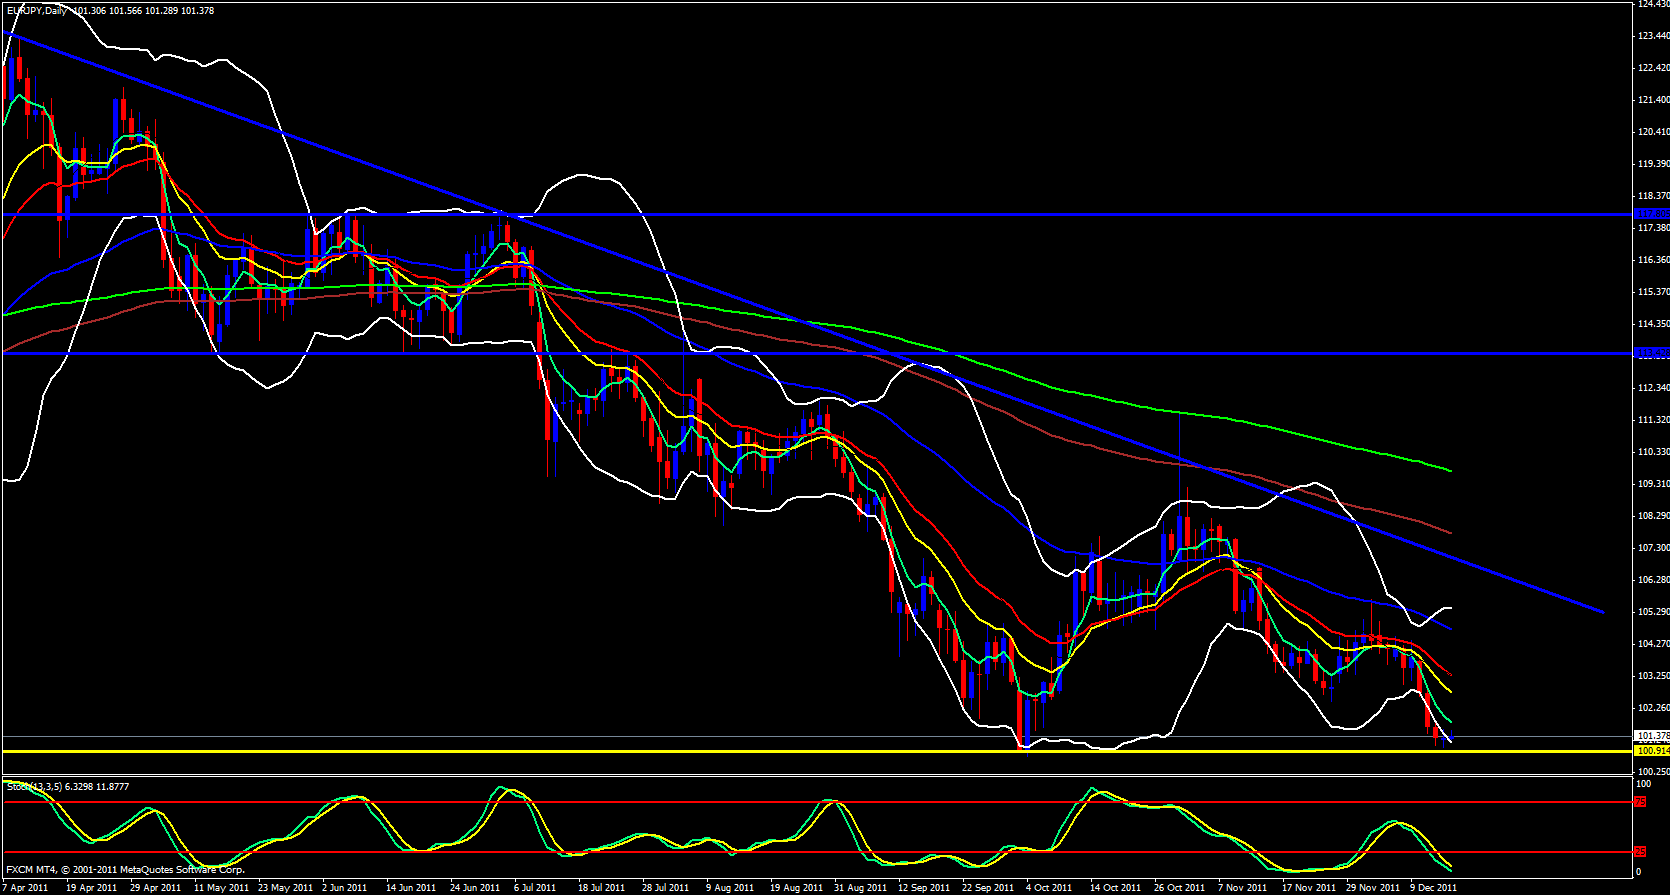Click the 4 Oct 2011 date label

(x=1050, y=887)
